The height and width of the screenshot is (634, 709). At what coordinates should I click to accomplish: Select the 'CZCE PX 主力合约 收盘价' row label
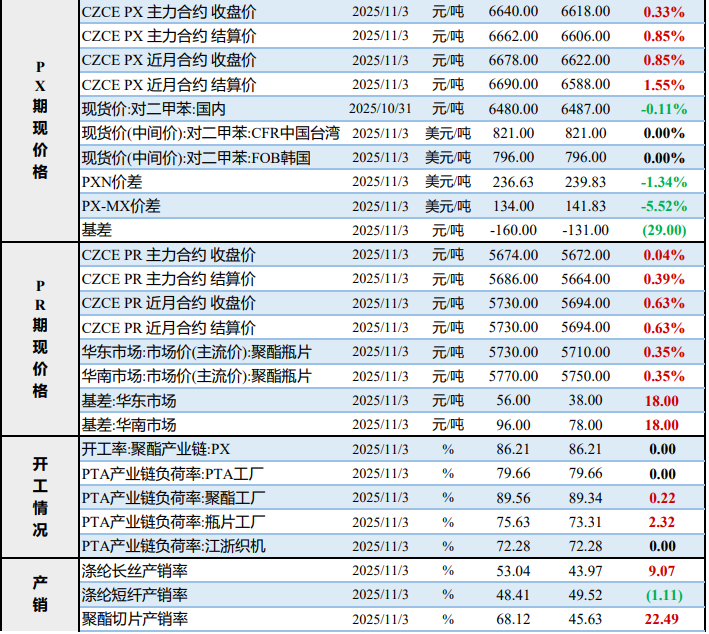[169, 12]
